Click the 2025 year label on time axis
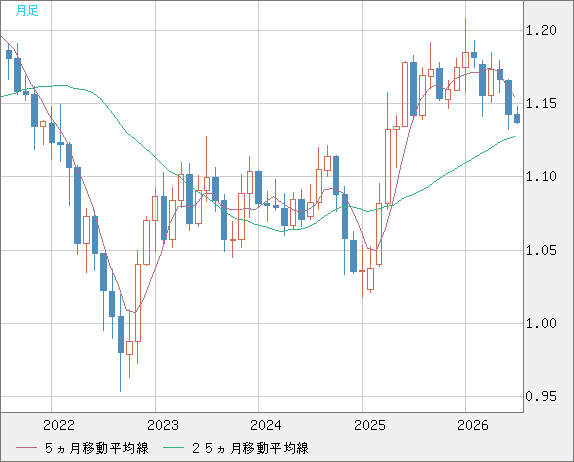 (370, 425)
